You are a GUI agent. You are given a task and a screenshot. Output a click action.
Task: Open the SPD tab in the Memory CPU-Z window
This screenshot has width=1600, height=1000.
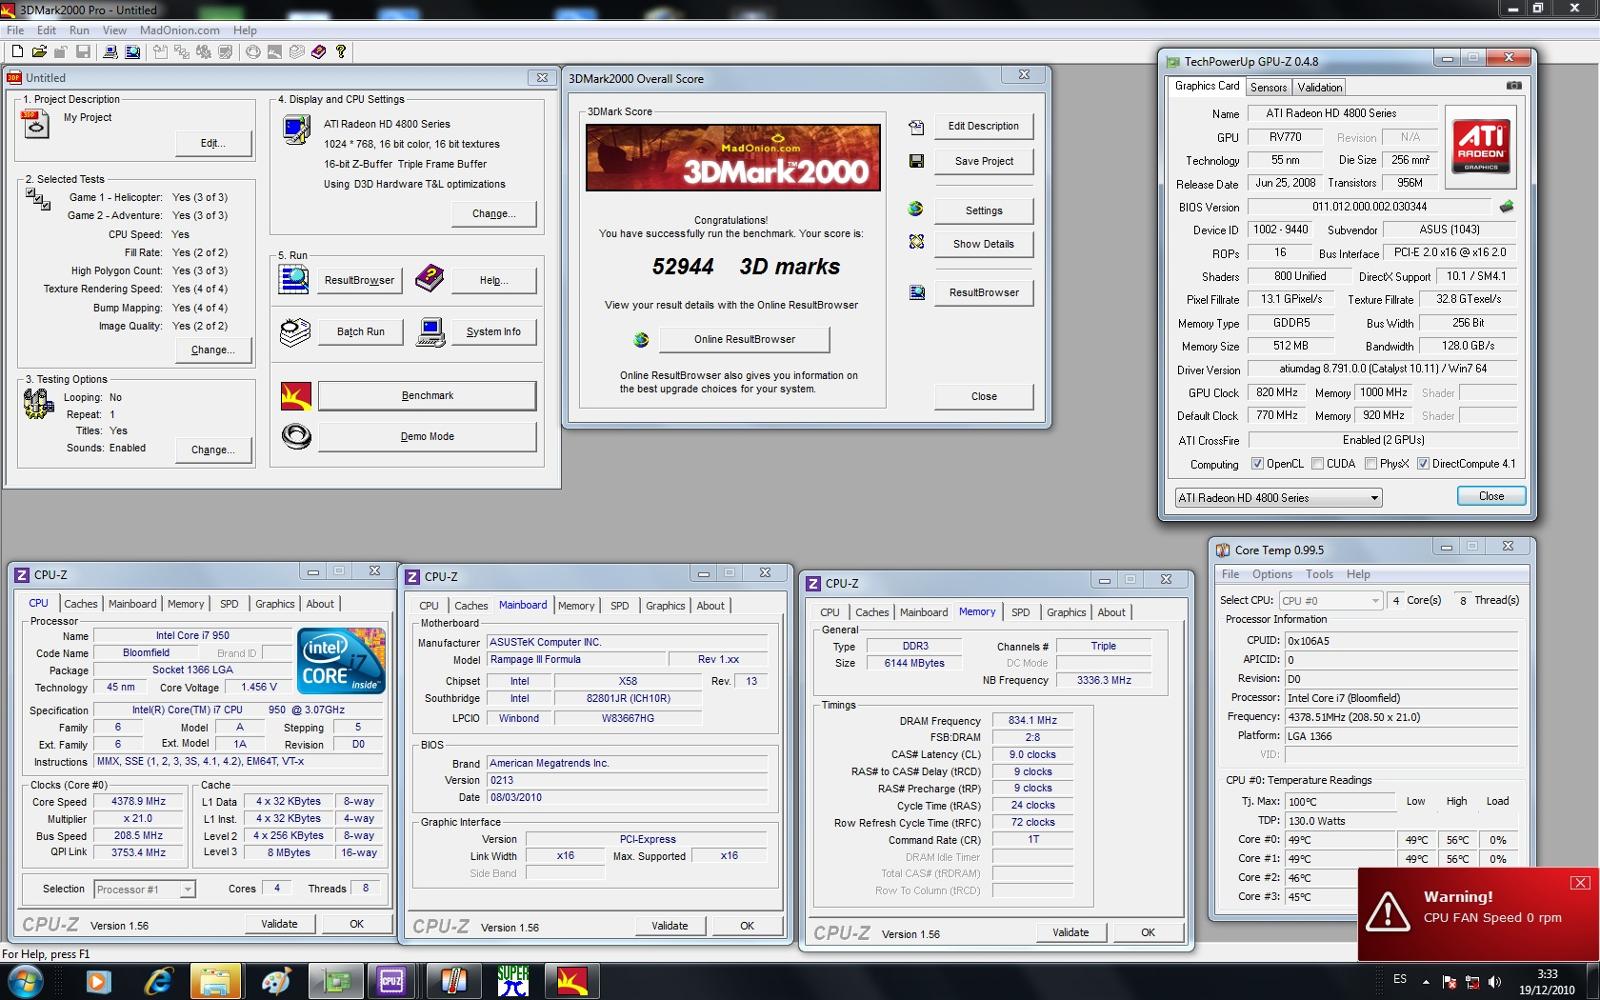coord(1020,612)
